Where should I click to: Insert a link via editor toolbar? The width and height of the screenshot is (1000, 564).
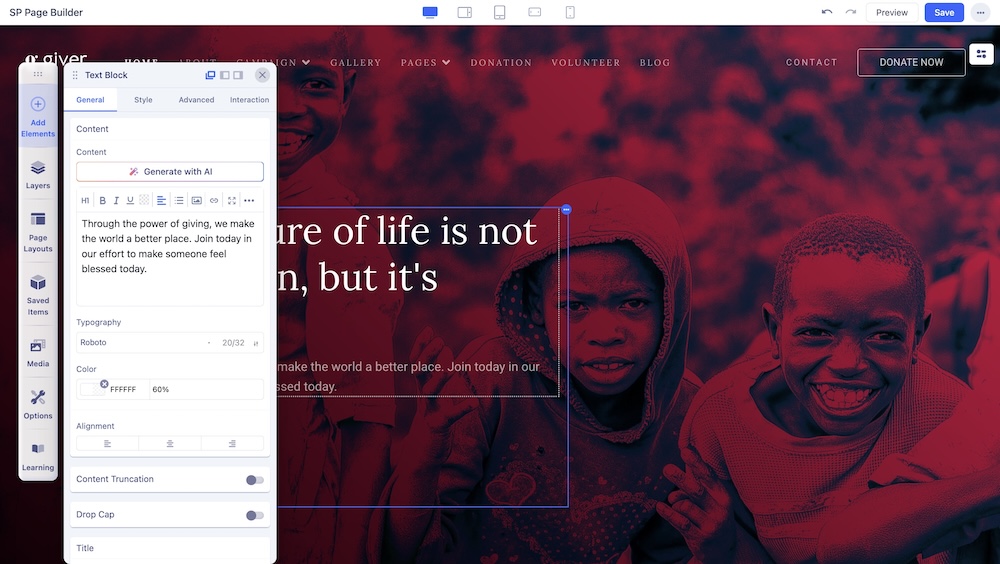coord(214,200)
